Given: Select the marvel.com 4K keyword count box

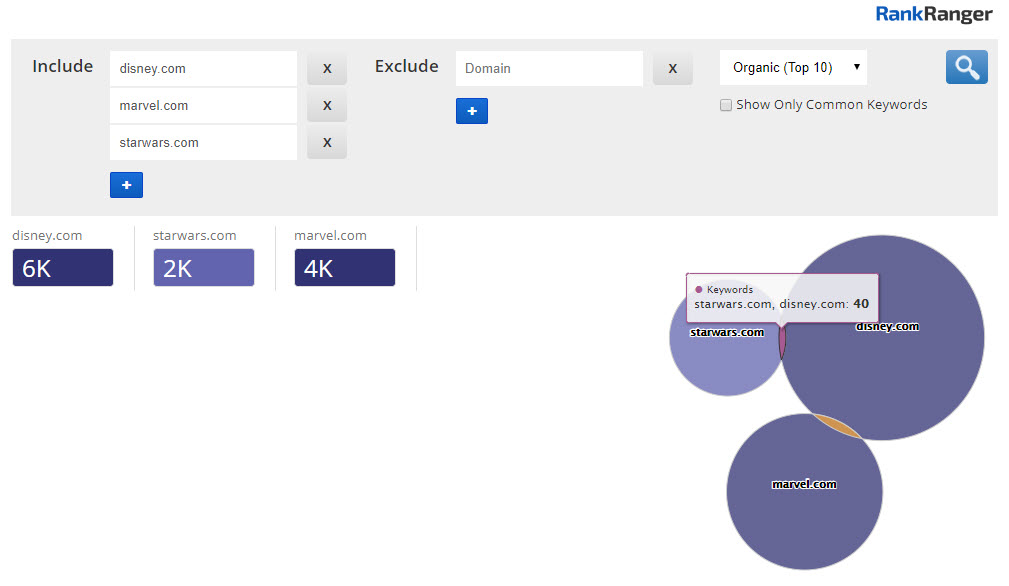Looking at the screenshot, I should coord(344,268).
